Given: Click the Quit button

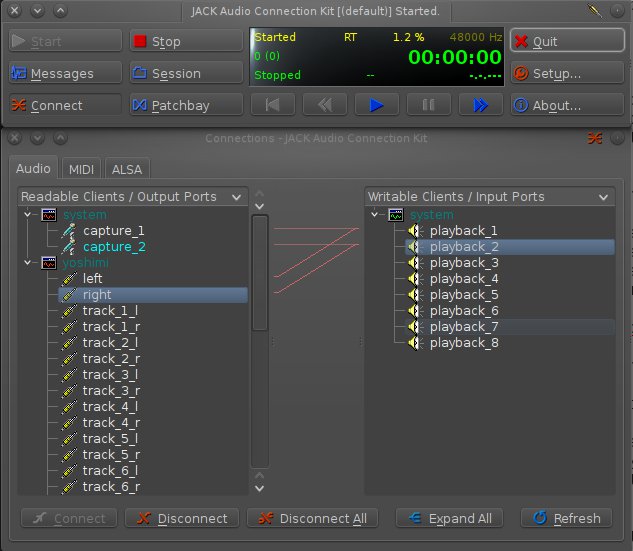Looking at the screenshot, I should (567, 42).
